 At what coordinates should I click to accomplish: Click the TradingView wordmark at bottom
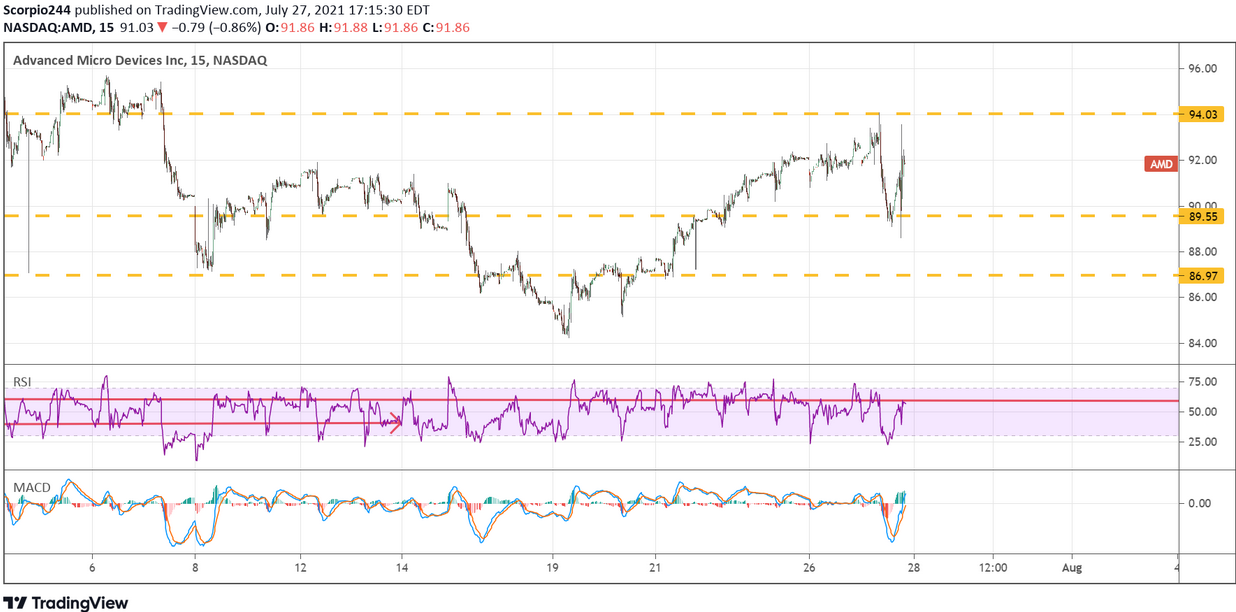81,603
